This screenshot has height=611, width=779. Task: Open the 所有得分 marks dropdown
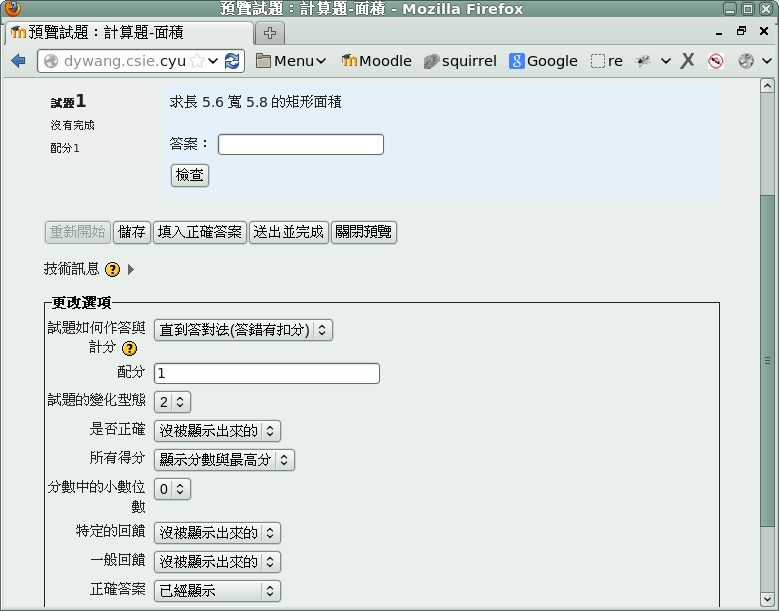224,460
